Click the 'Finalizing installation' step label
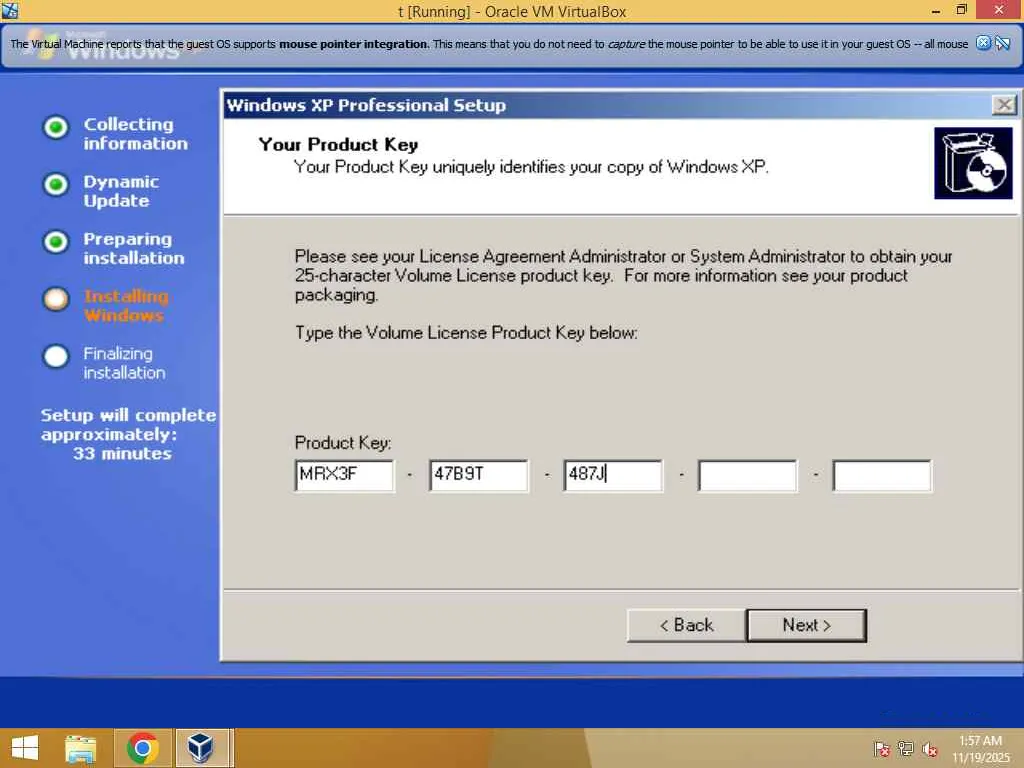Image resolution: width=1024 pixels, height=768 pixels. pos(124,363)
